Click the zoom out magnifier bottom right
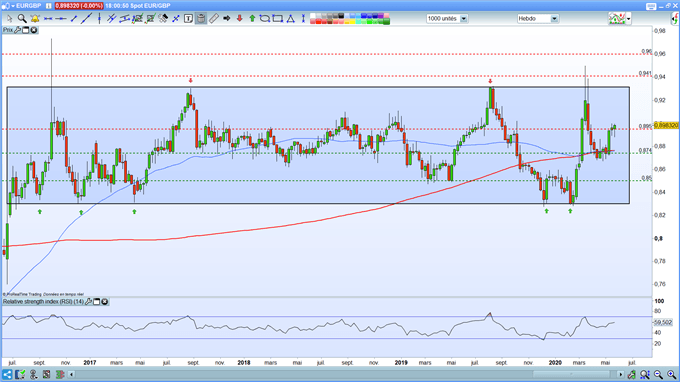680x382 pixels. (x=658, y=375)
